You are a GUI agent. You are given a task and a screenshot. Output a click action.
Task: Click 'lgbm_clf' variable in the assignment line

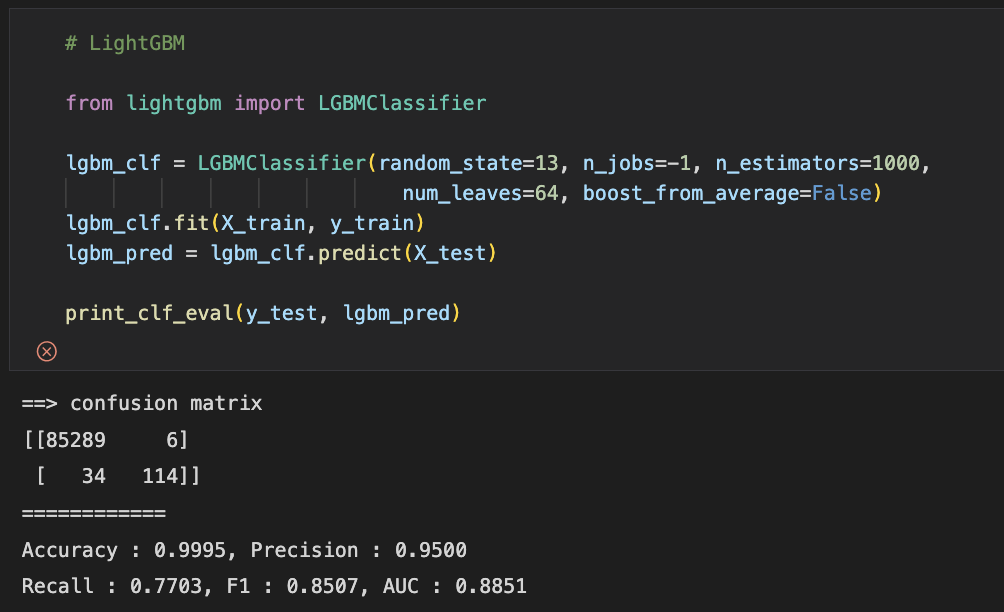coord(113,164)
